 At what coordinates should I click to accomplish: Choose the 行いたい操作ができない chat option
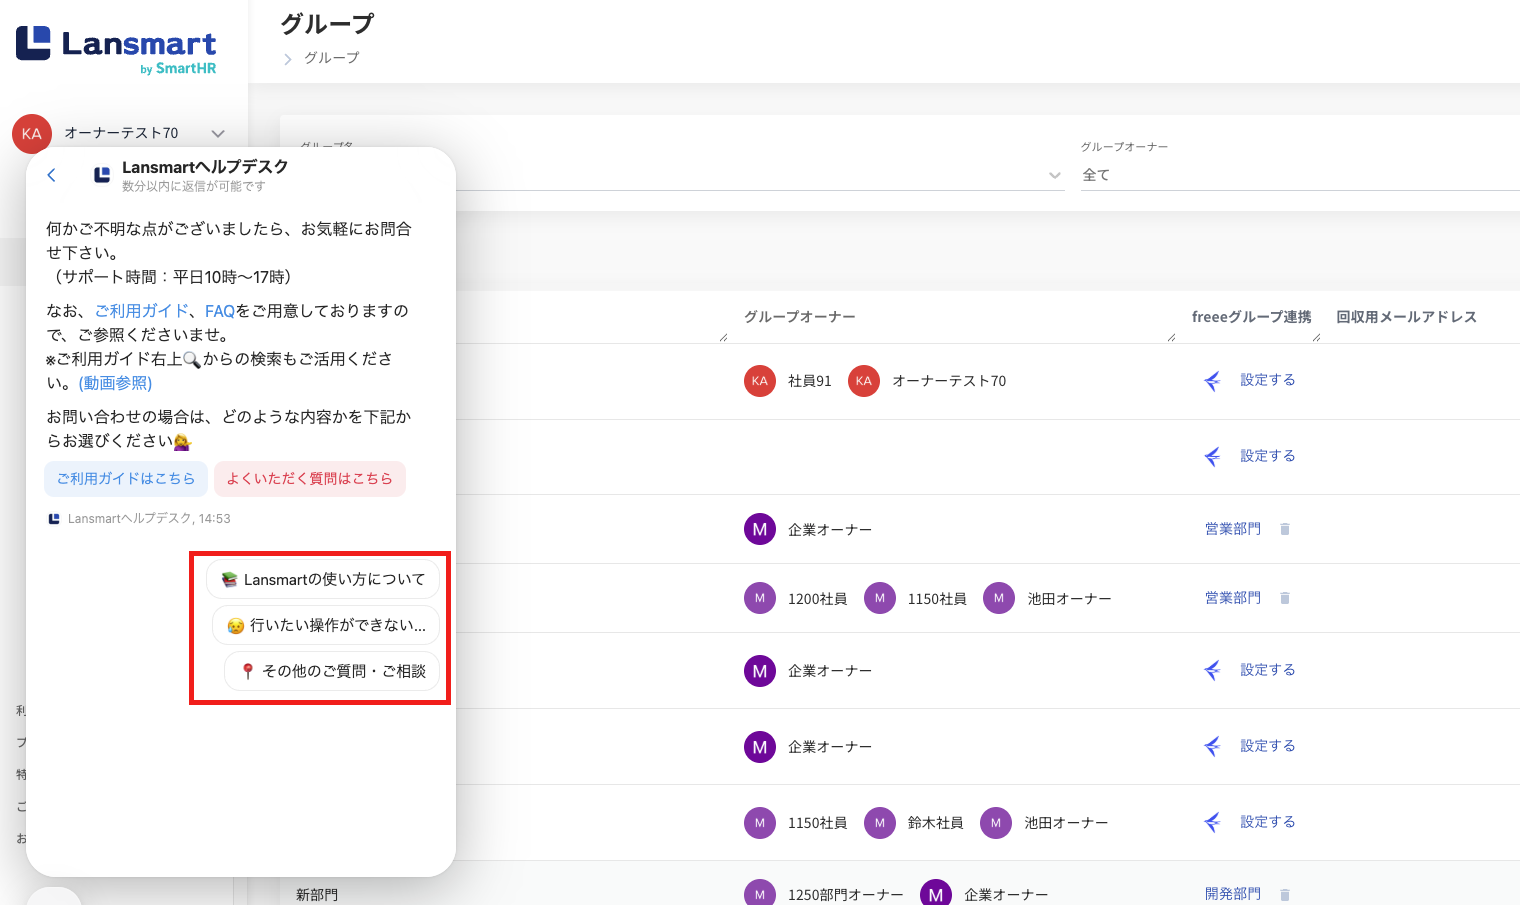tap(326, 626)
